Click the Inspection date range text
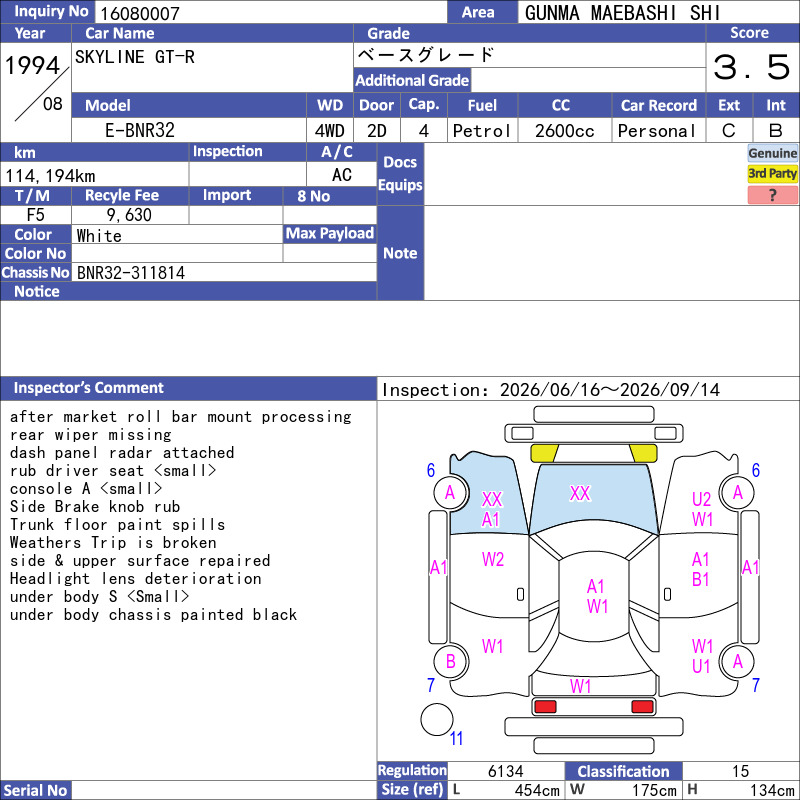800x800 pixels. click(x=551, y=390)
